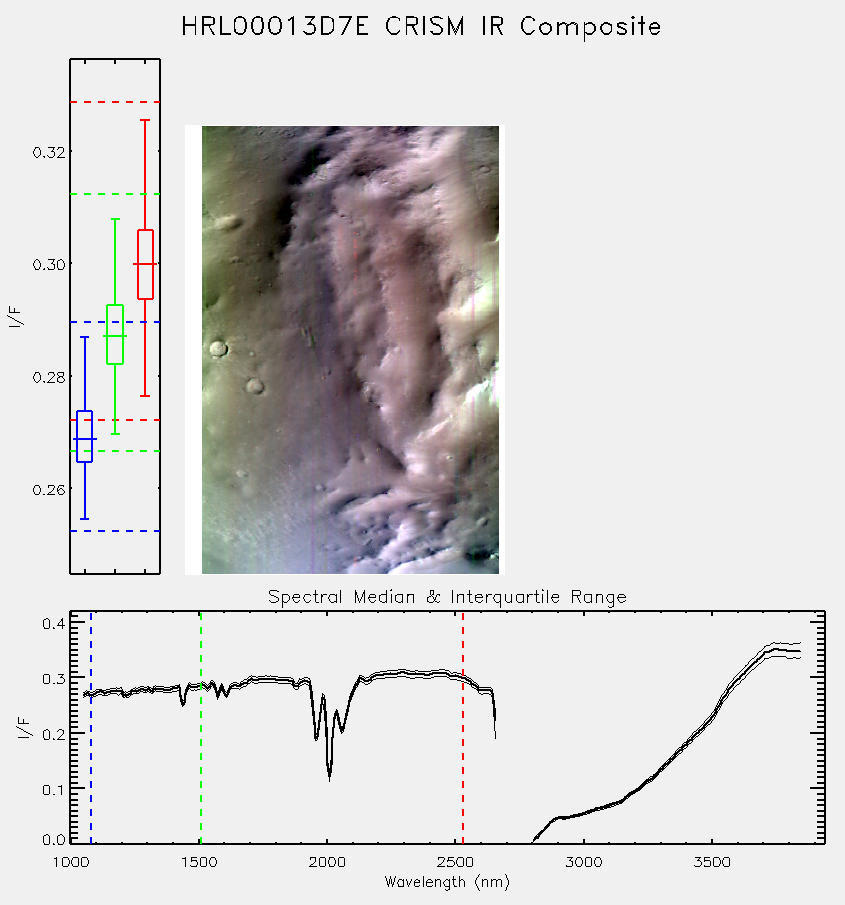Click the CRISM IR composite image
845x905 pixels.
pos(350,350)
